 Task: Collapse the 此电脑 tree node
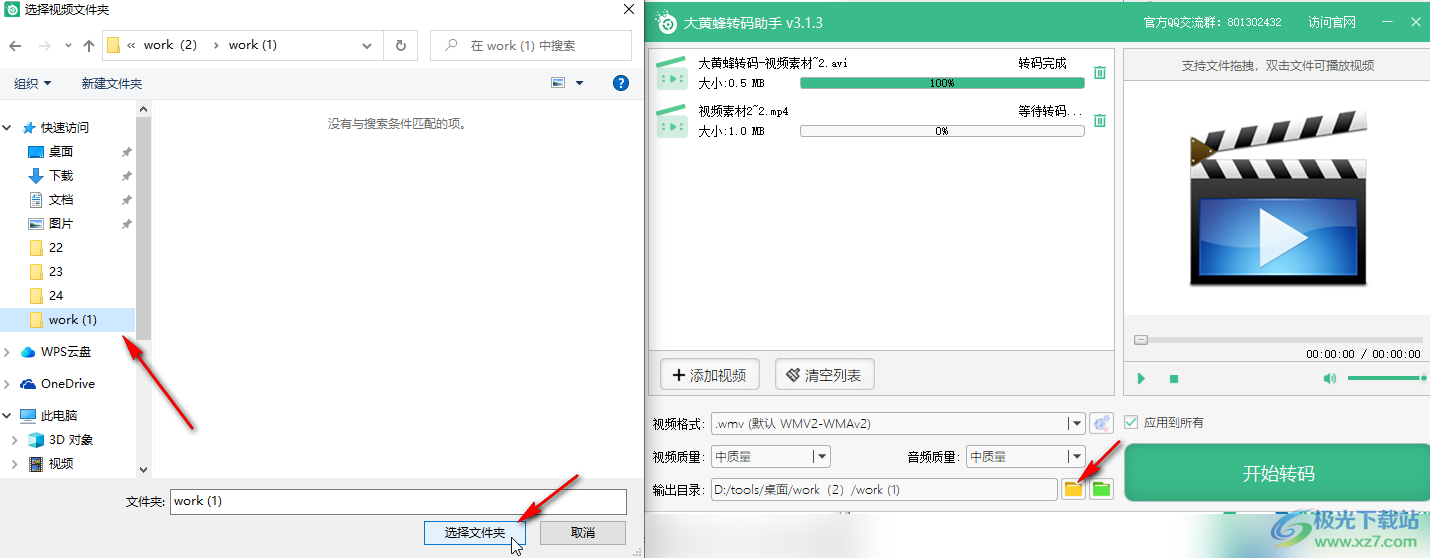pos(8,415)
